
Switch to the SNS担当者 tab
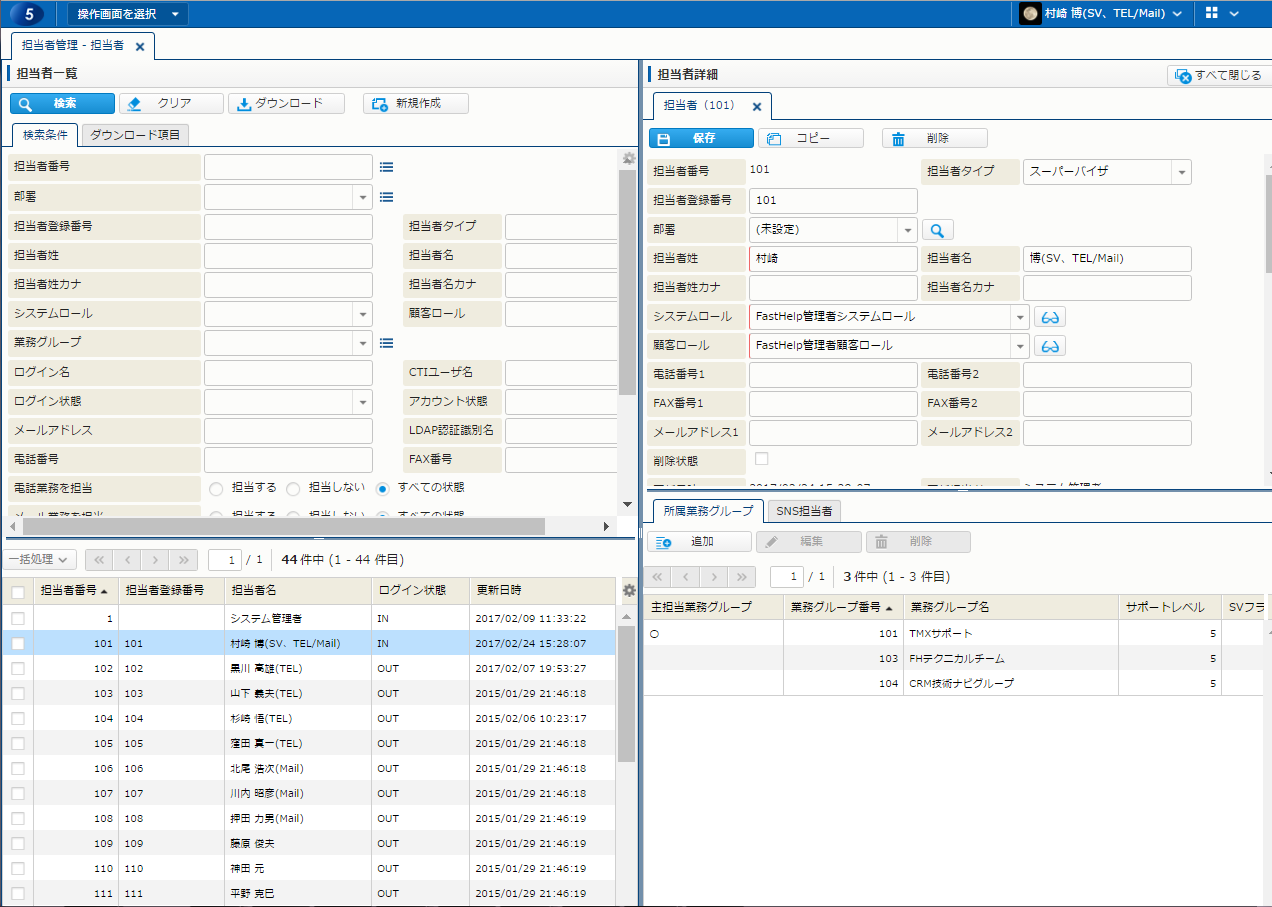click(x=804, y=511)
